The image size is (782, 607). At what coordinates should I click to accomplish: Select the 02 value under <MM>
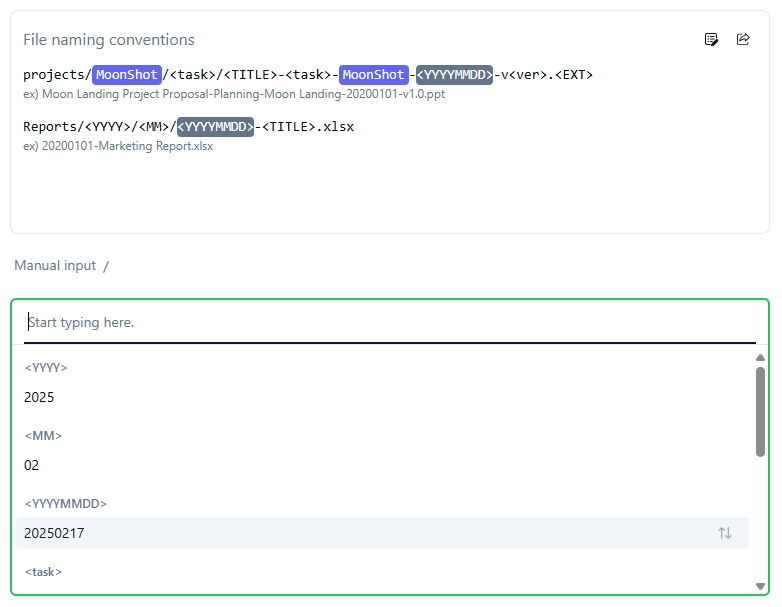coord(32,465)
